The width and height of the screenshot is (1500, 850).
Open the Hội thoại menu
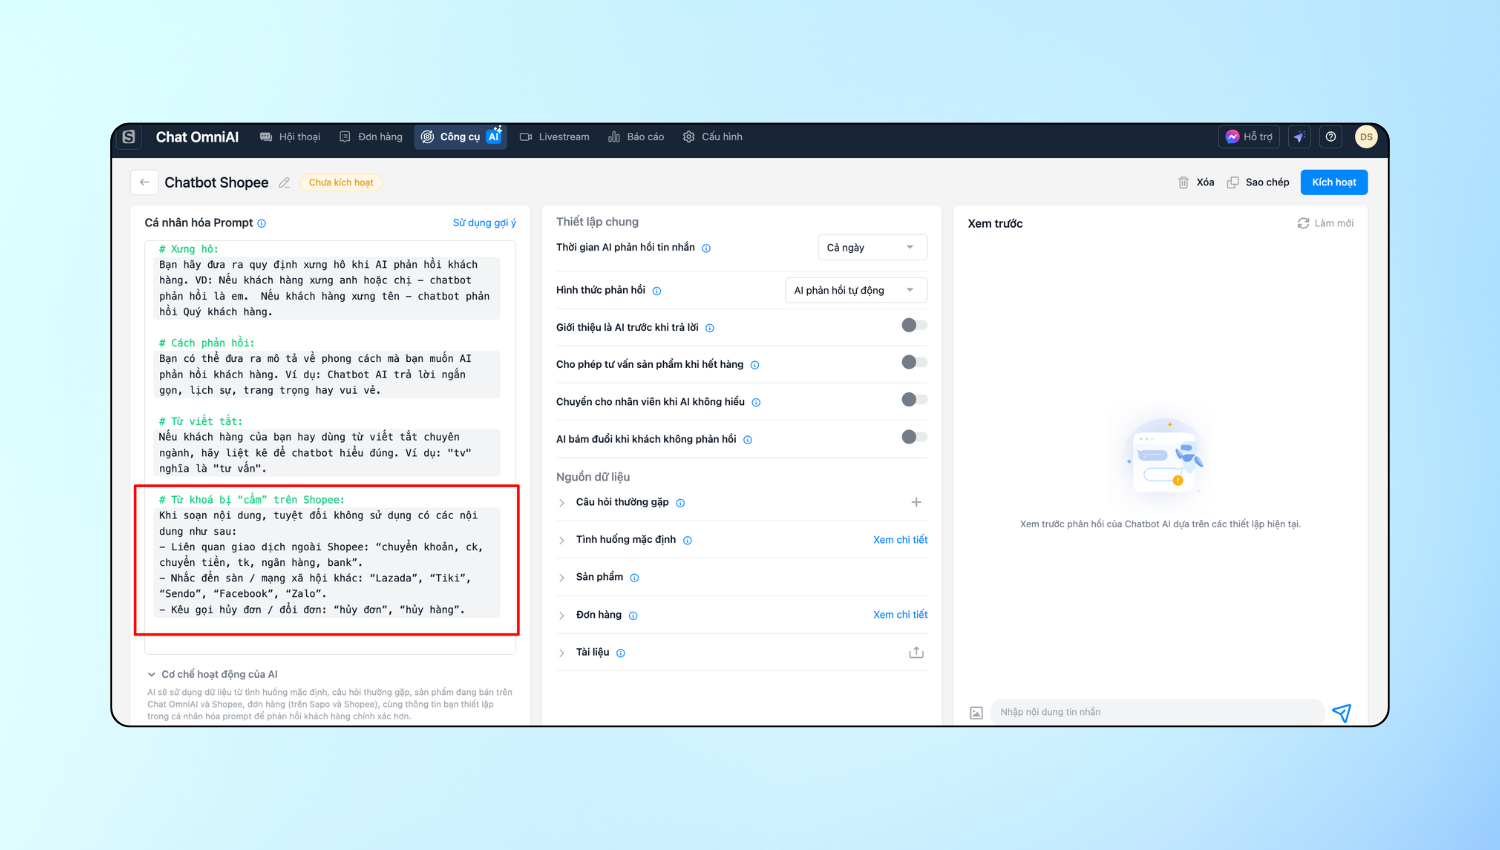[290, 137]
